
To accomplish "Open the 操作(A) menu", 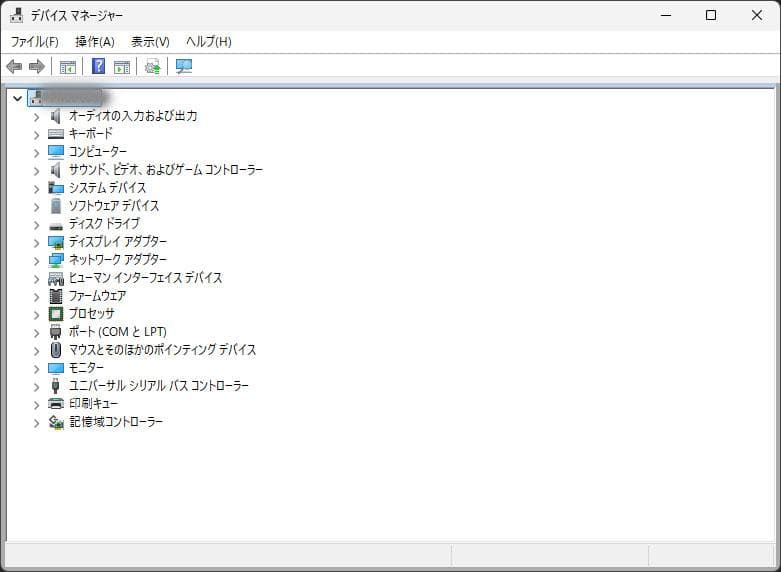I will 95,42.
